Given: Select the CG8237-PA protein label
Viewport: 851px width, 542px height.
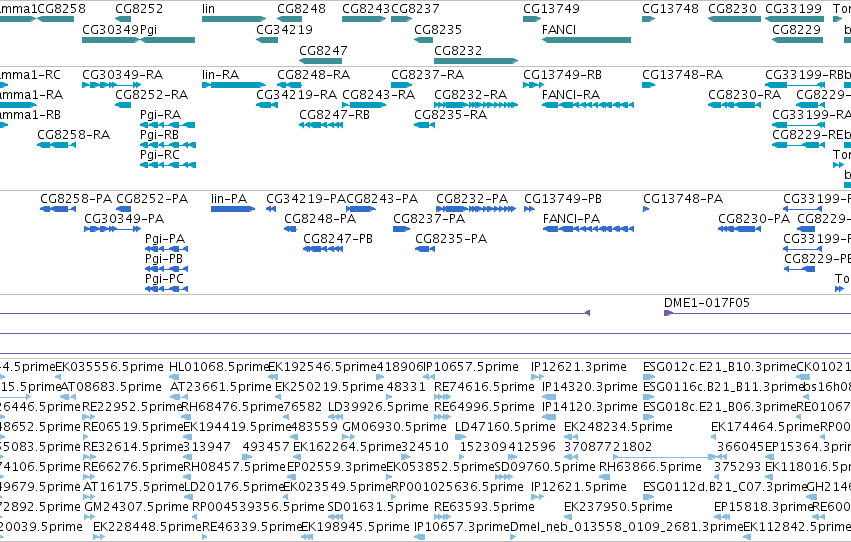Looking at the screenshot, I should coord(429,219).
